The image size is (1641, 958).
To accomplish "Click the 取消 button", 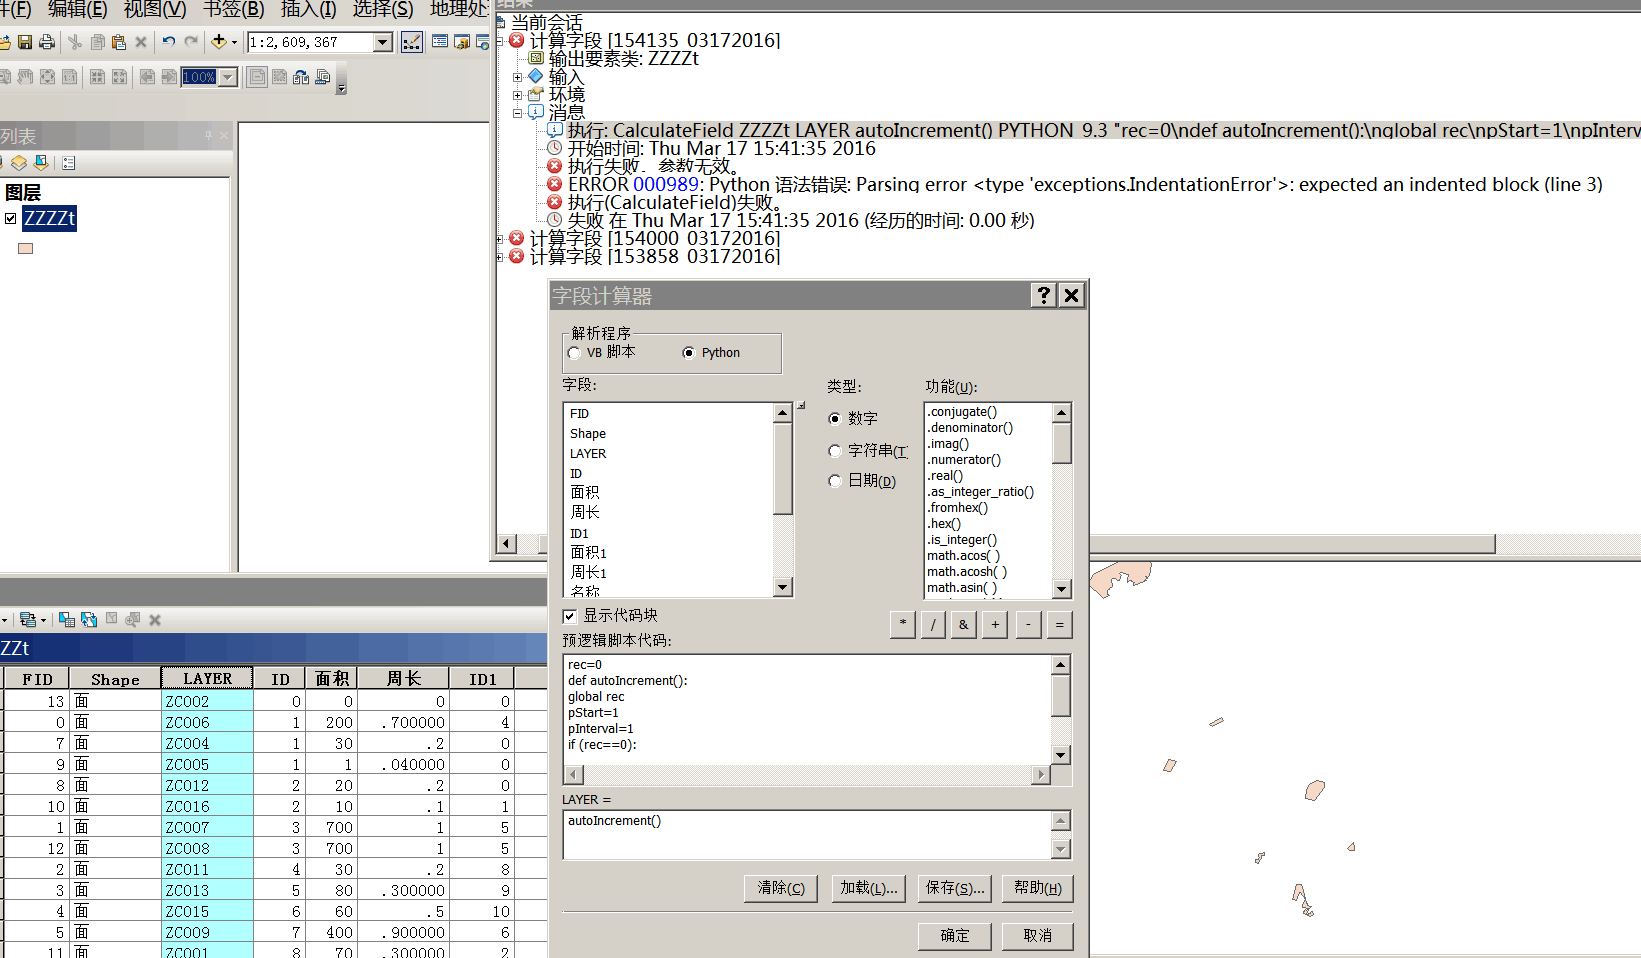I will click(x=1038, y=936).
